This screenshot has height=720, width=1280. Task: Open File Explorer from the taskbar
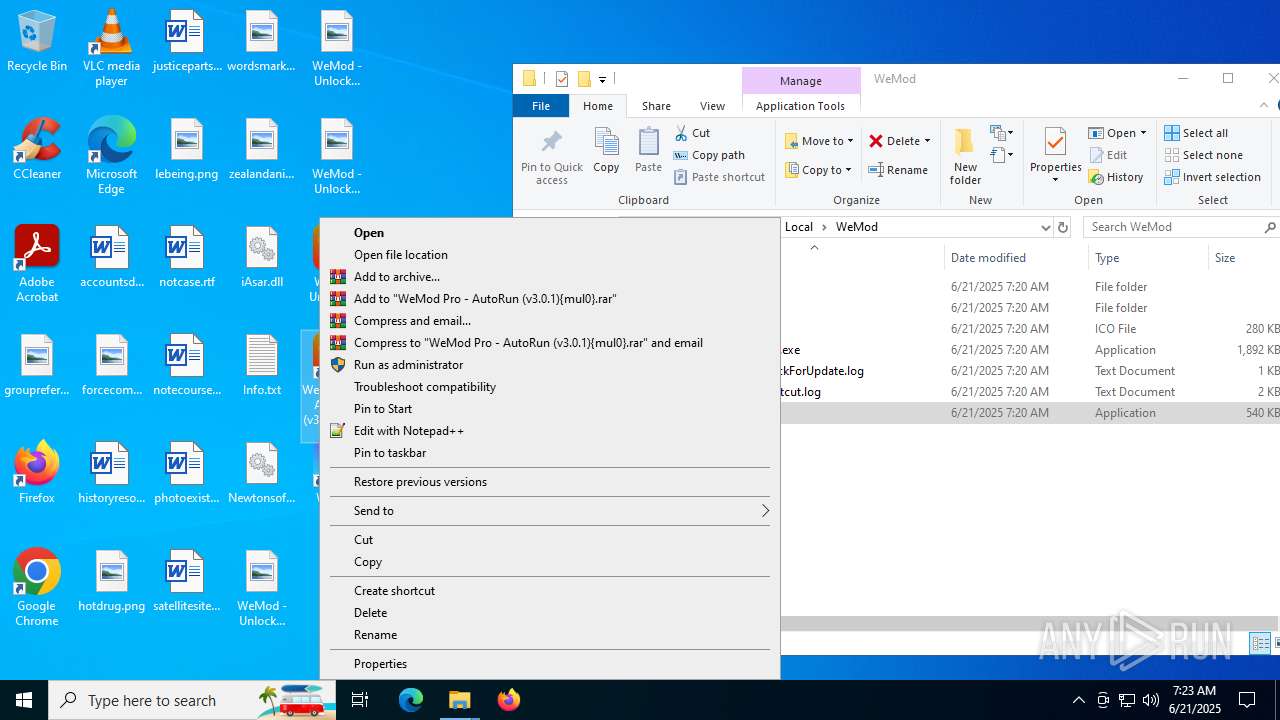tap(459, 700)
